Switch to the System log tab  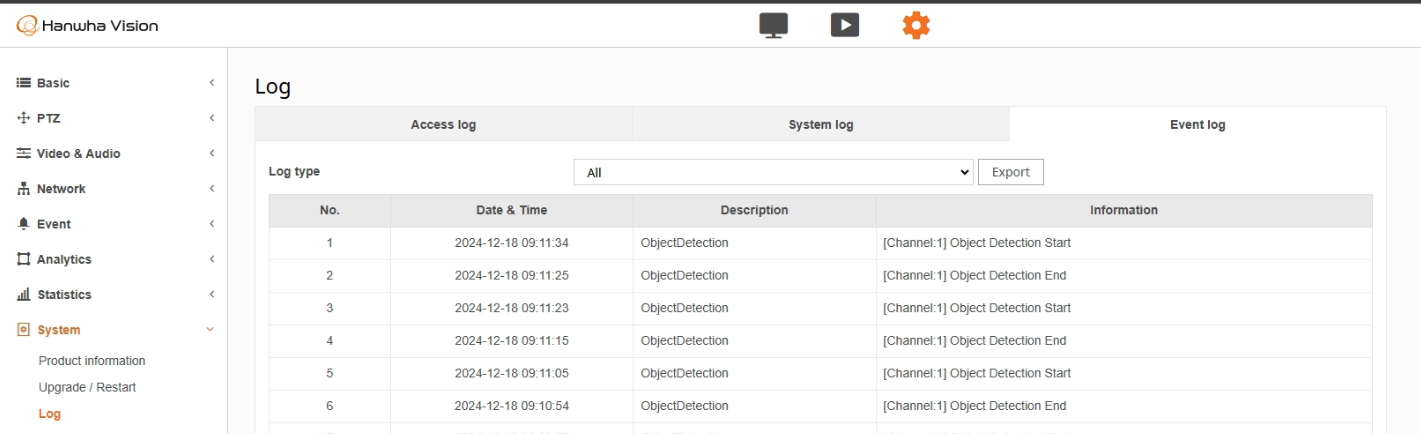point(821,125)
